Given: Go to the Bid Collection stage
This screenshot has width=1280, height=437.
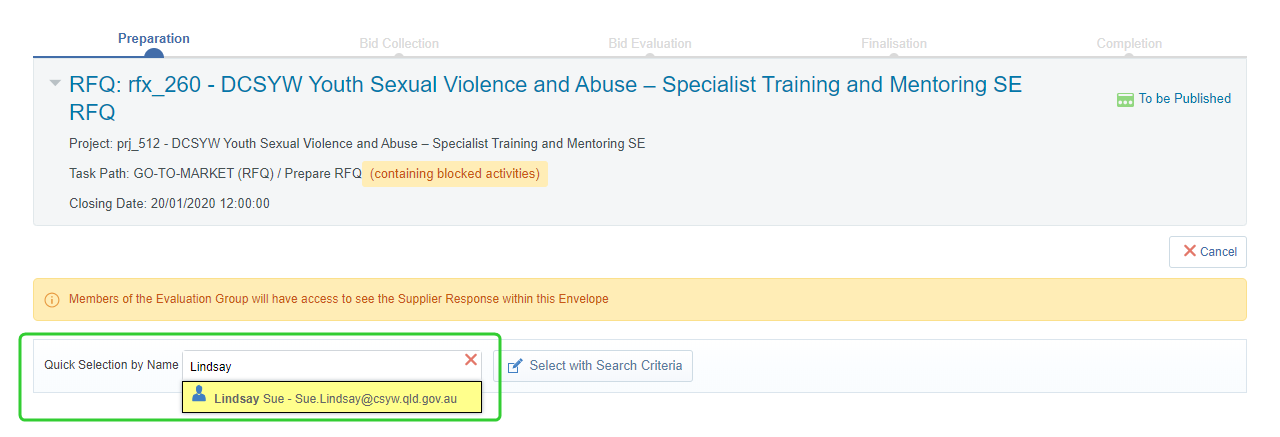Looking at the screenshot, I should pyautogui.click(x=399, y=44).
